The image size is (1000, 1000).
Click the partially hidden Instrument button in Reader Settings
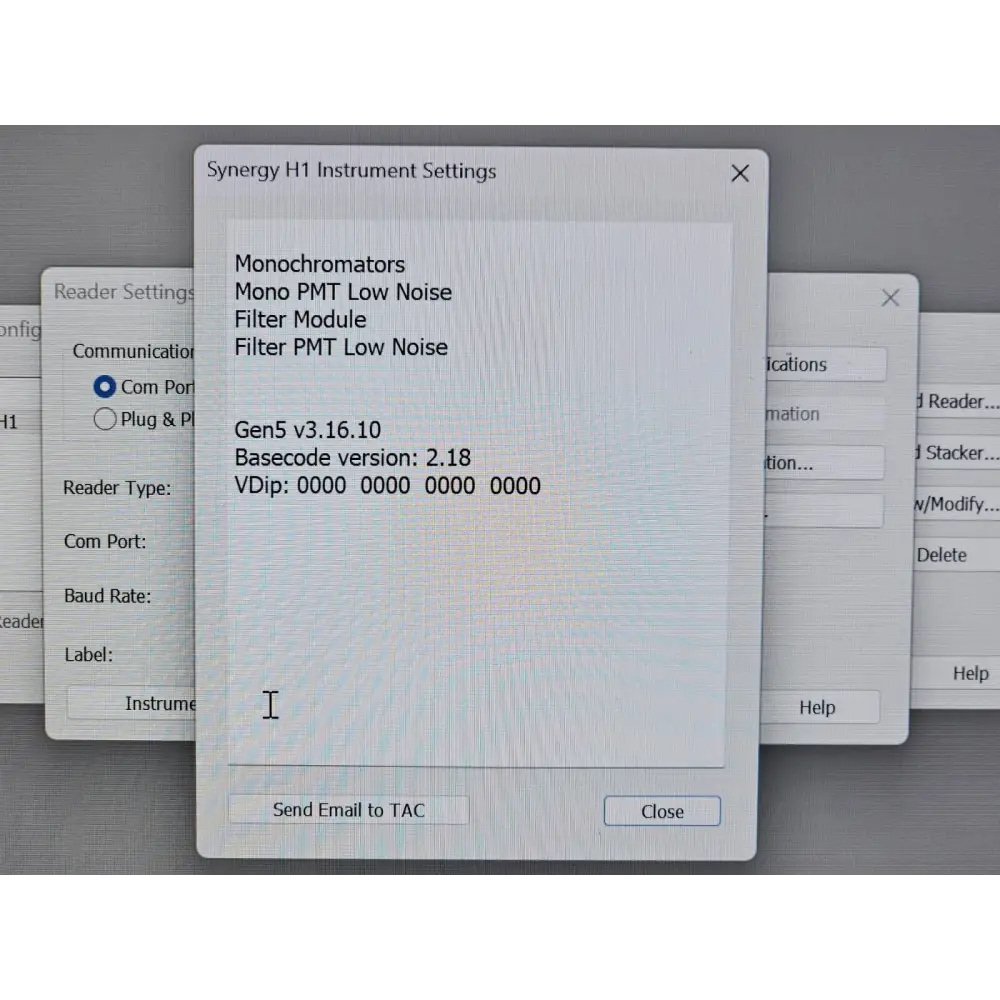(131, 703)
